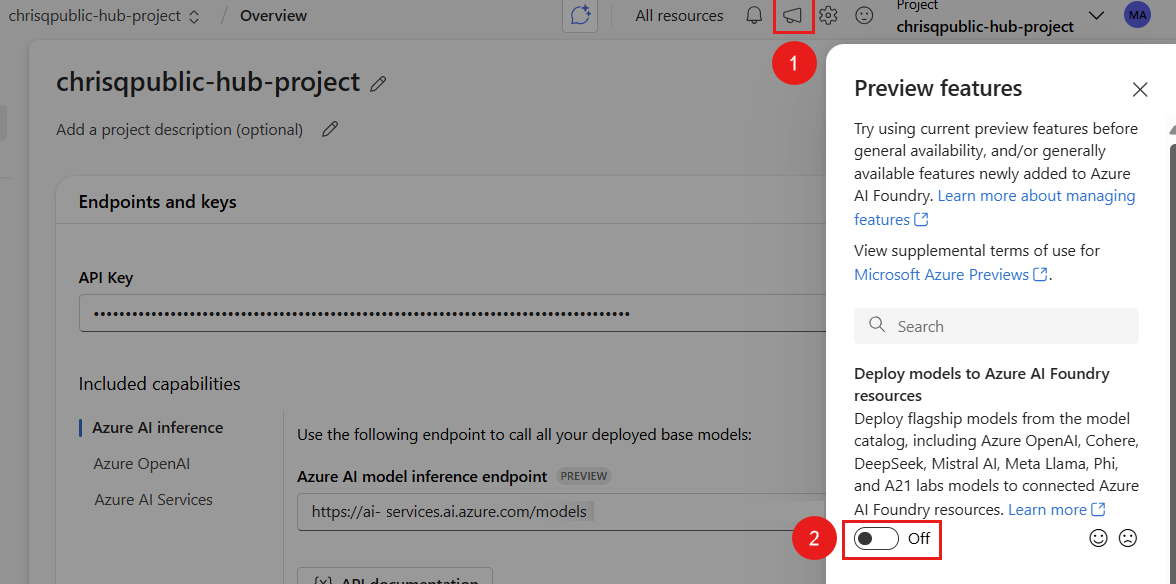Viewport: 1176px width, 584px height.
Task: Open the AI chat assistant icon
Action: (x=580, y=16)
